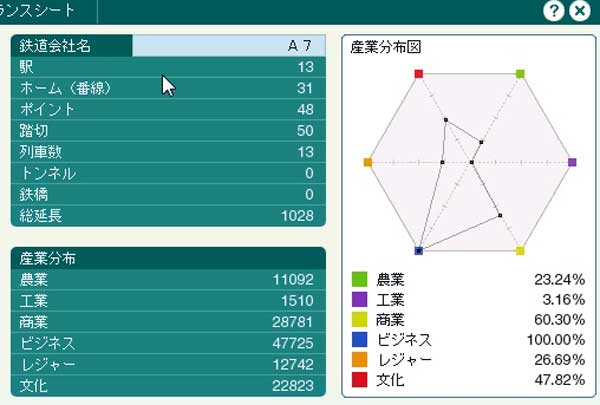Click the blue business vertex on radar chart
The width and height of the screenshot is (600, 405).
tap(419, 250)
